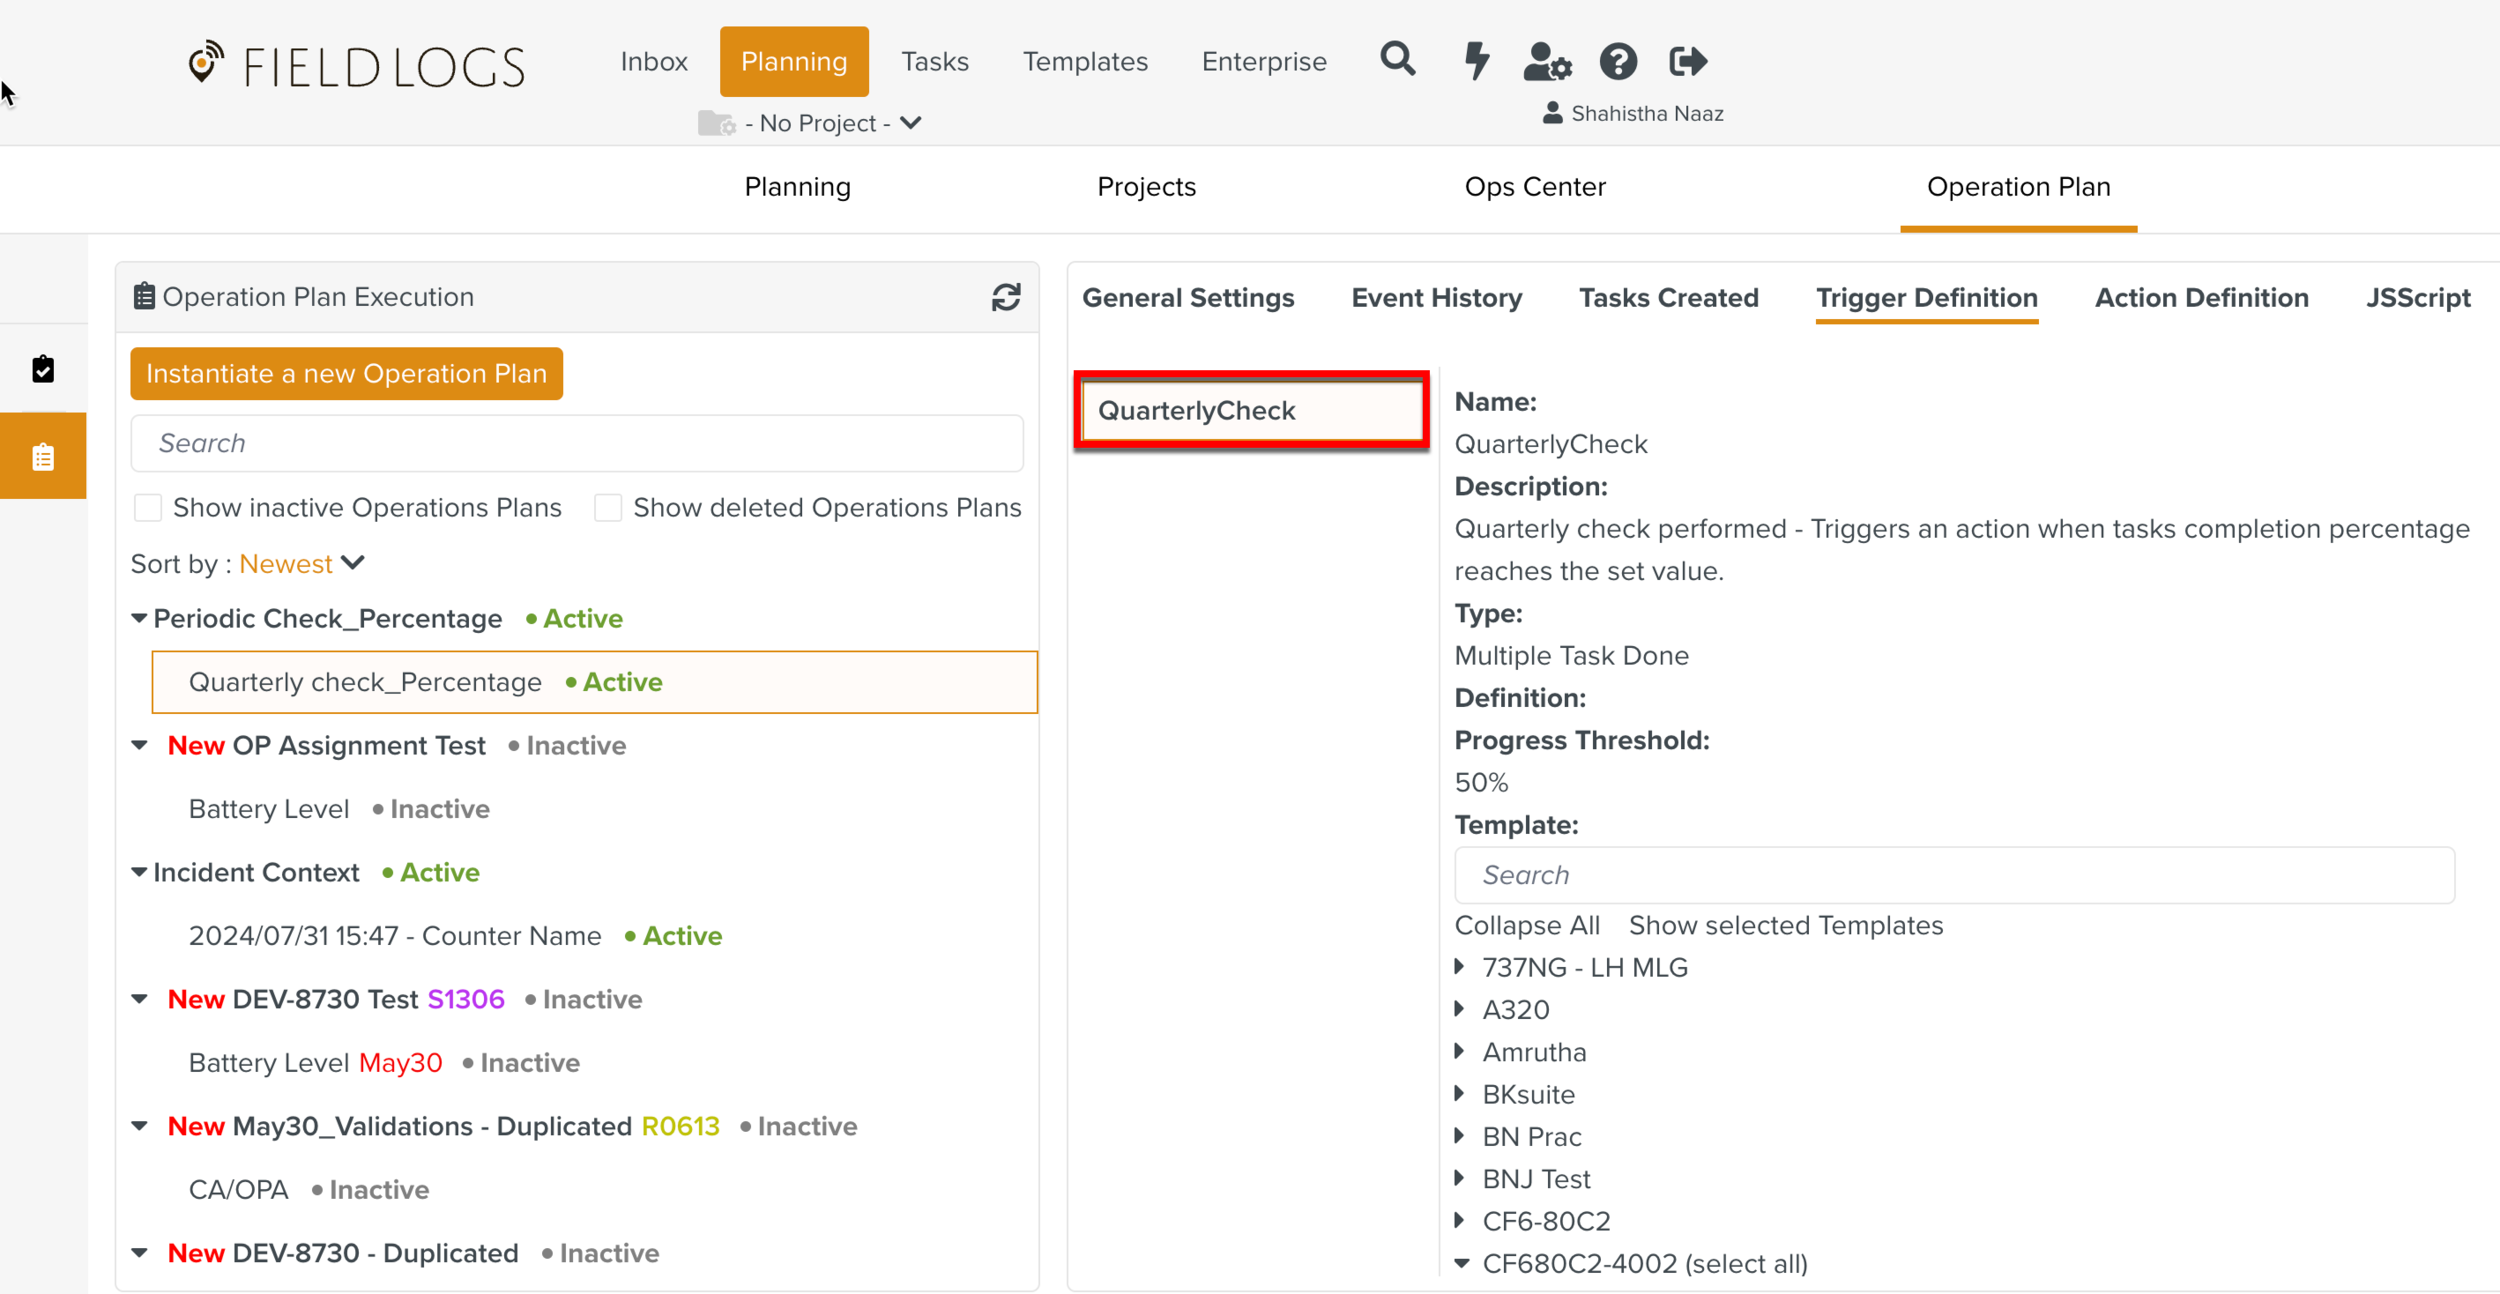Open the Ops Center tab
The image size is (2500, 1294).
(1534, 187)
